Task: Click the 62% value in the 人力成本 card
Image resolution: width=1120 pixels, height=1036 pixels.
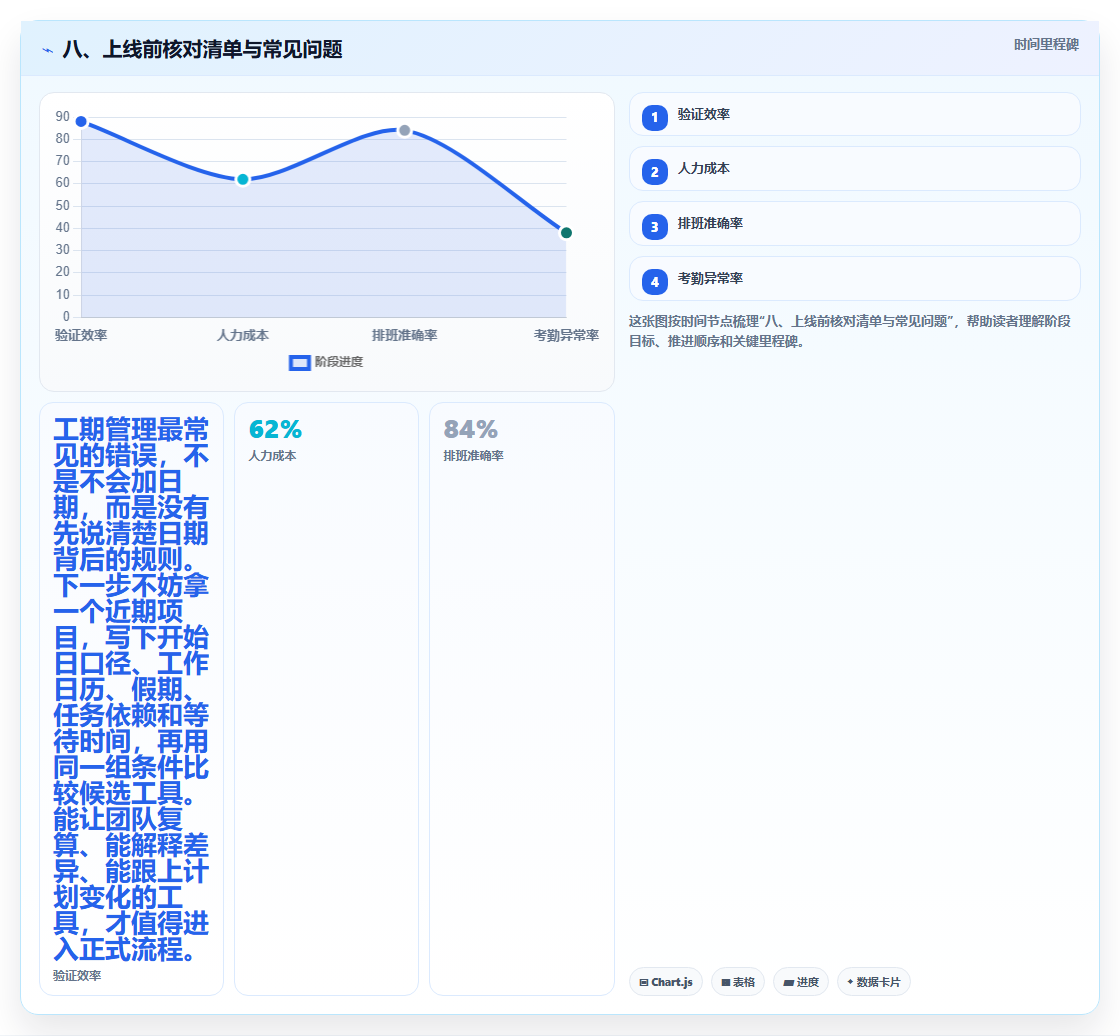Action: point(275,429)
